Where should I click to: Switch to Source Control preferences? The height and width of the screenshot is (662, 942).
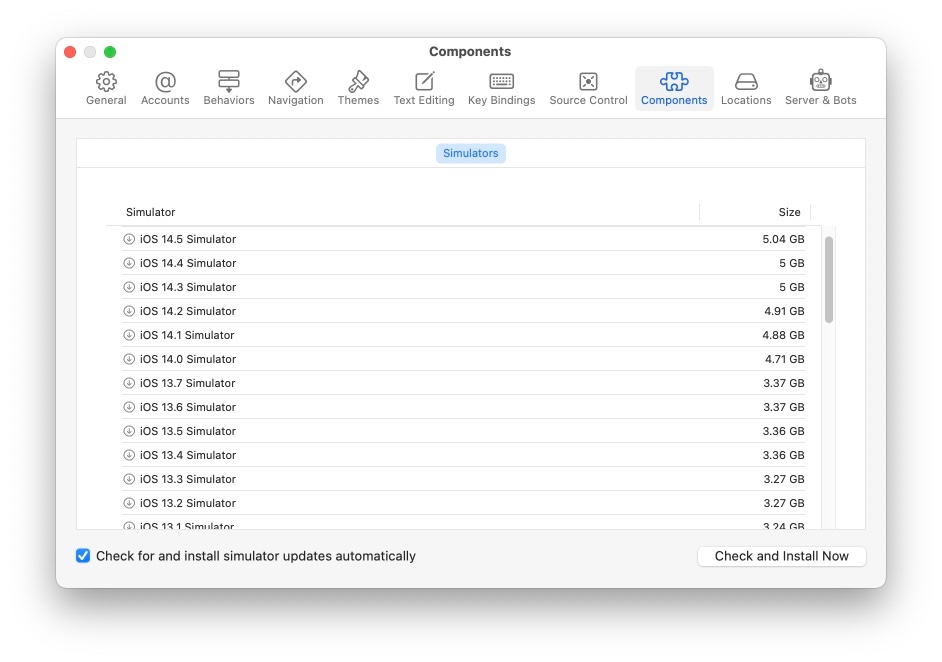click(x=588, y=88)
